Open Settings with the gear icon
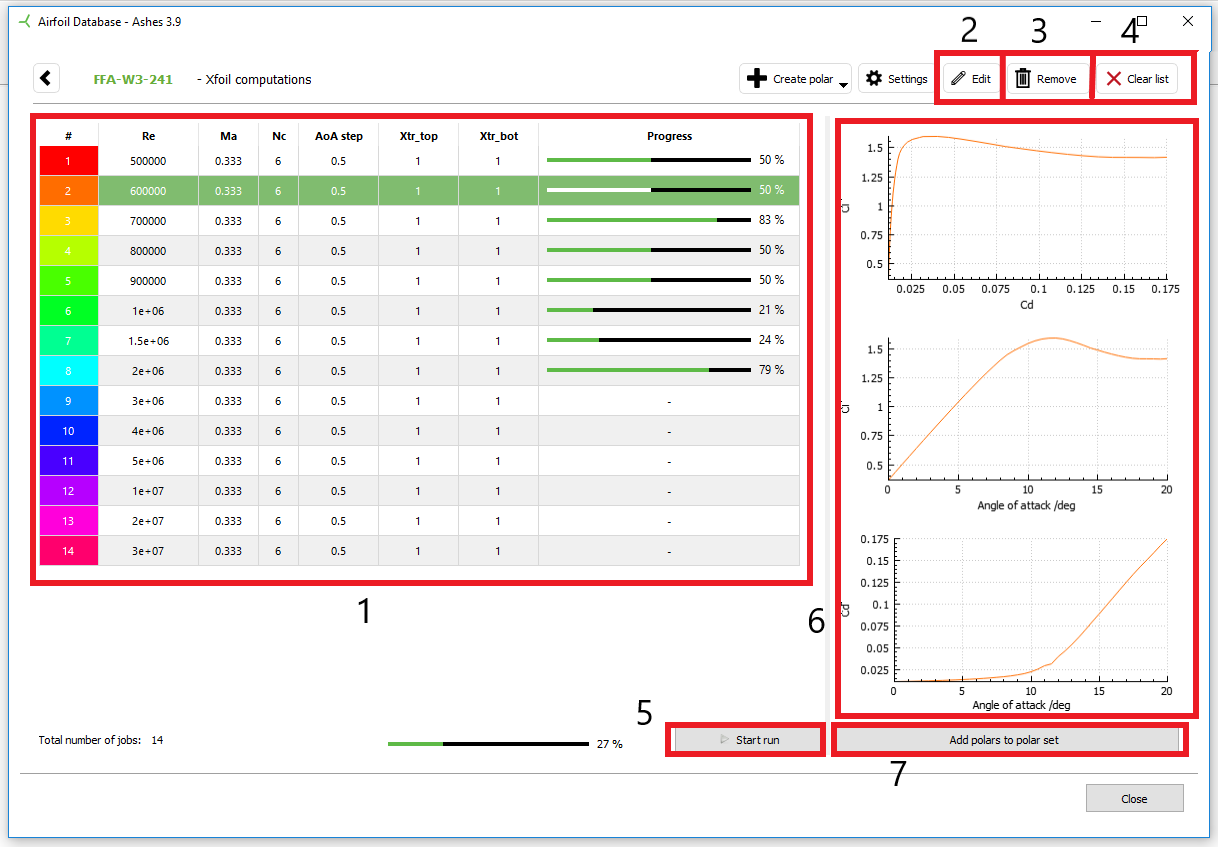The height and width of the screenshot is (847, 1218). (874, 79)
